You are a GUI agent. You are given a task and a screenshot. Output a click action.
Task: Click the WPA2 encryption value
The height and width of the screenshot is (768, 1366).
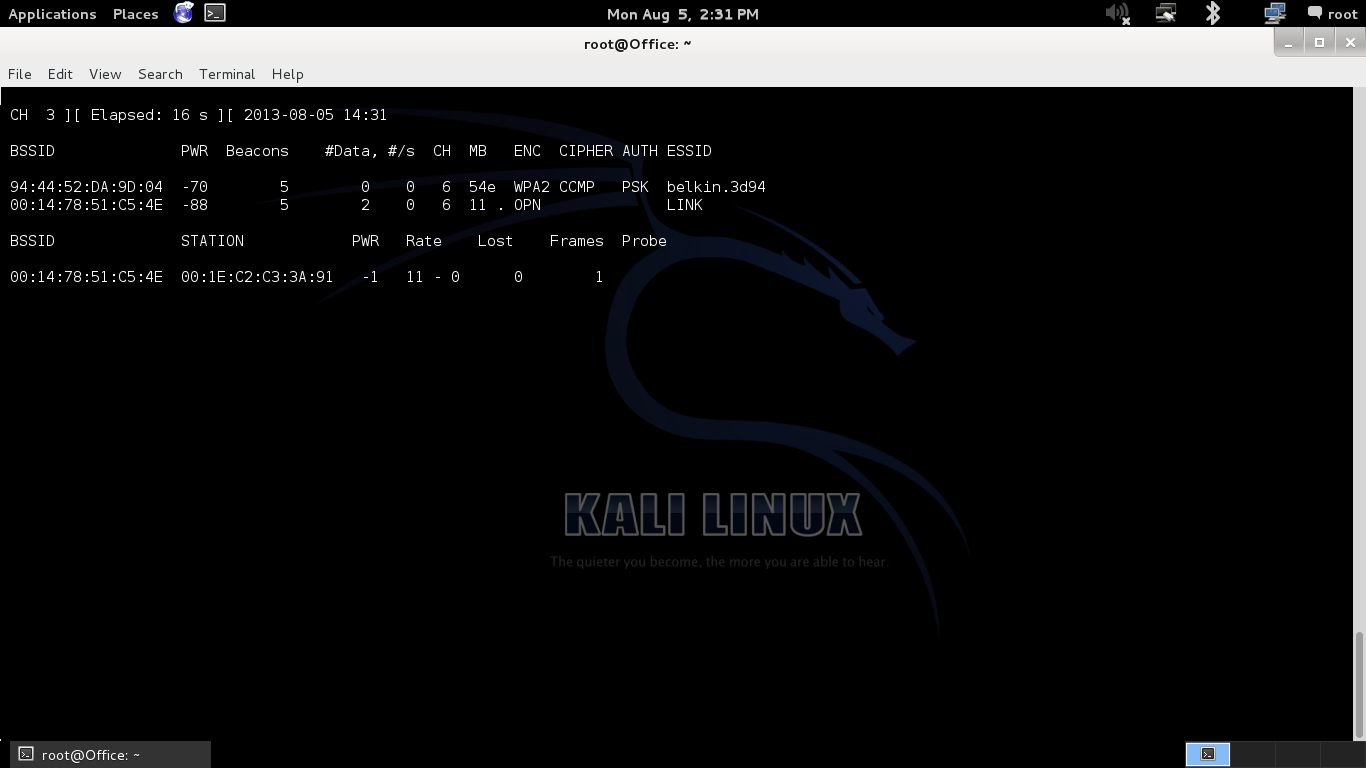532,187
